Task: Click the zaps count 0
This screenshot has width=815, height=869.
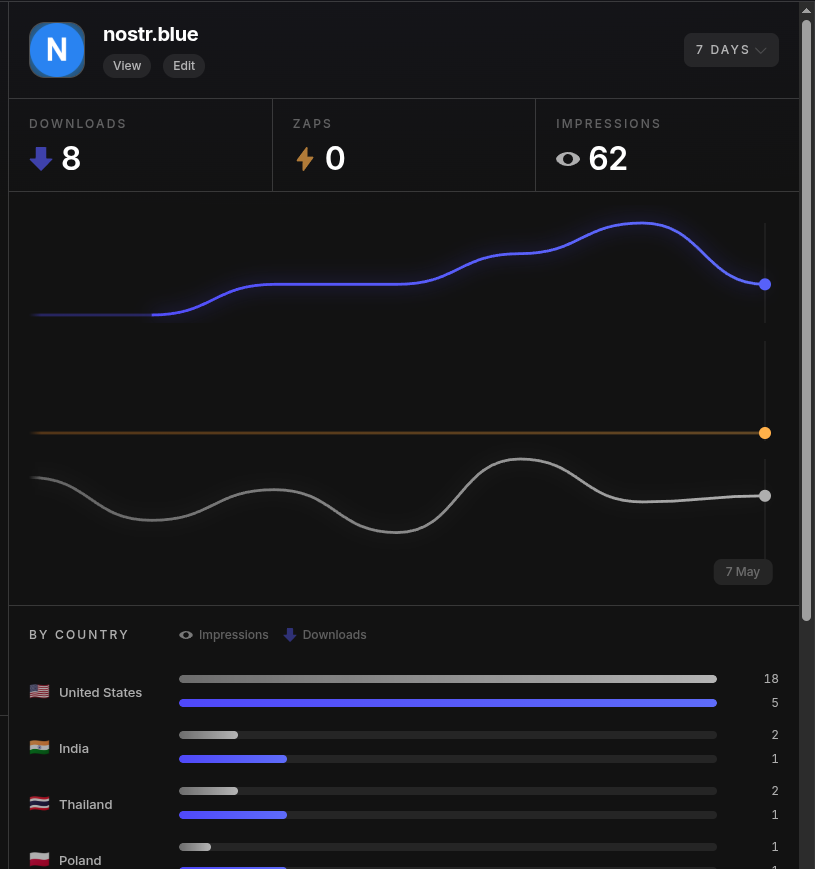Action: [x=335, y=159]
